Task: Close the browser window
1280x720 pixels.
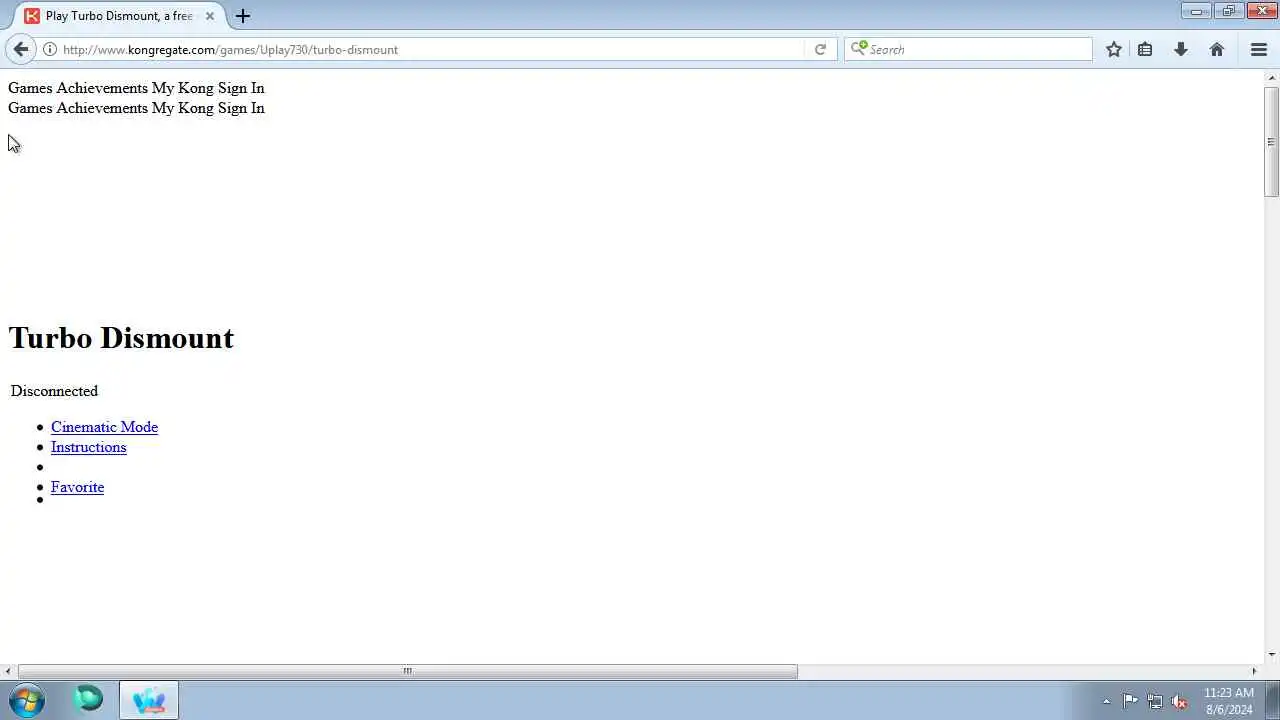Action: point(1261,11)
